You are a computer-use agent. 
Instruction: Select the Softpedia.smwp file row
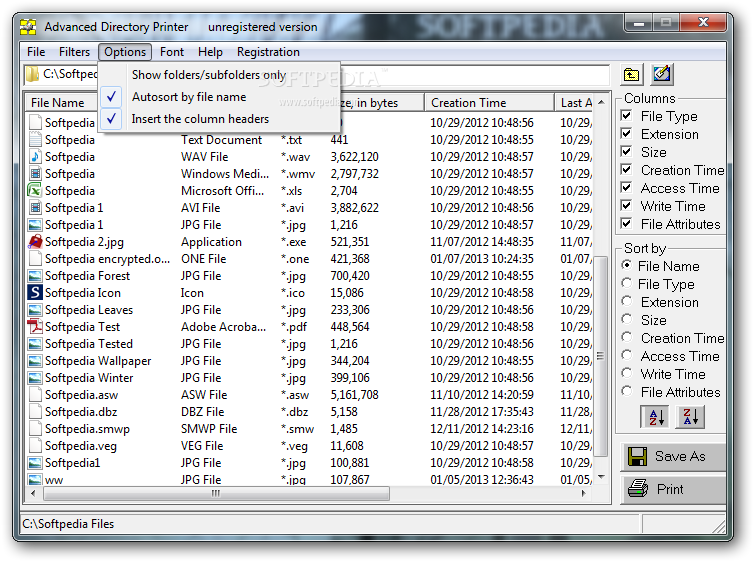309,428
